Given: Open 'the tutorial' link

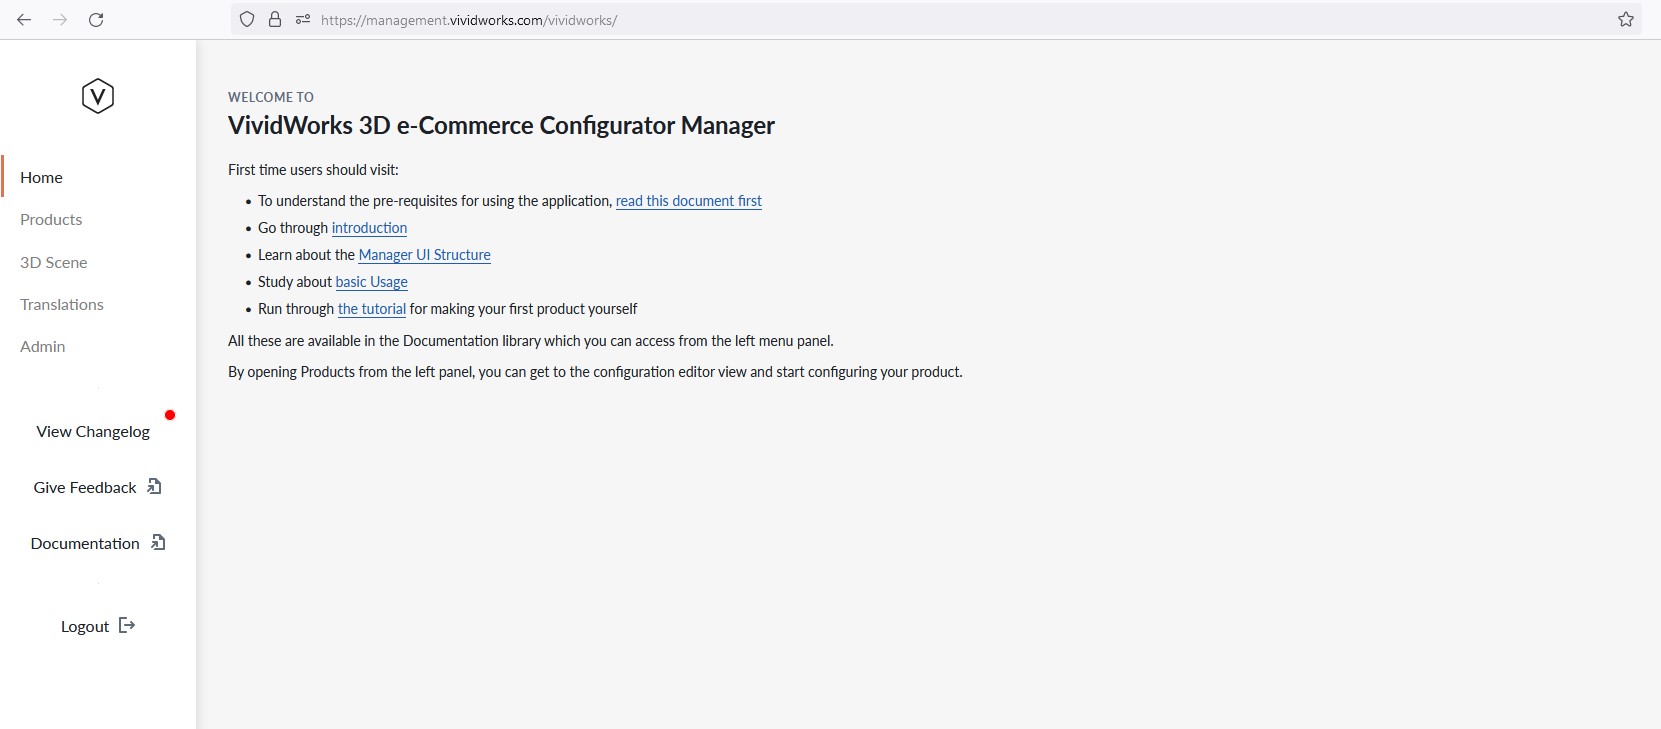Looking at the screenshot, I should 372,309.
